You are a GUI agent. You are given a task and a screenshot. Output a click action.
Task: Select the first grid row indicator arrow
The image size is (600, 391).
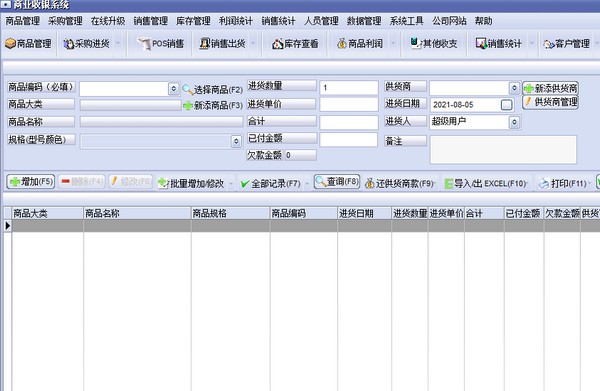pos(8,226)
